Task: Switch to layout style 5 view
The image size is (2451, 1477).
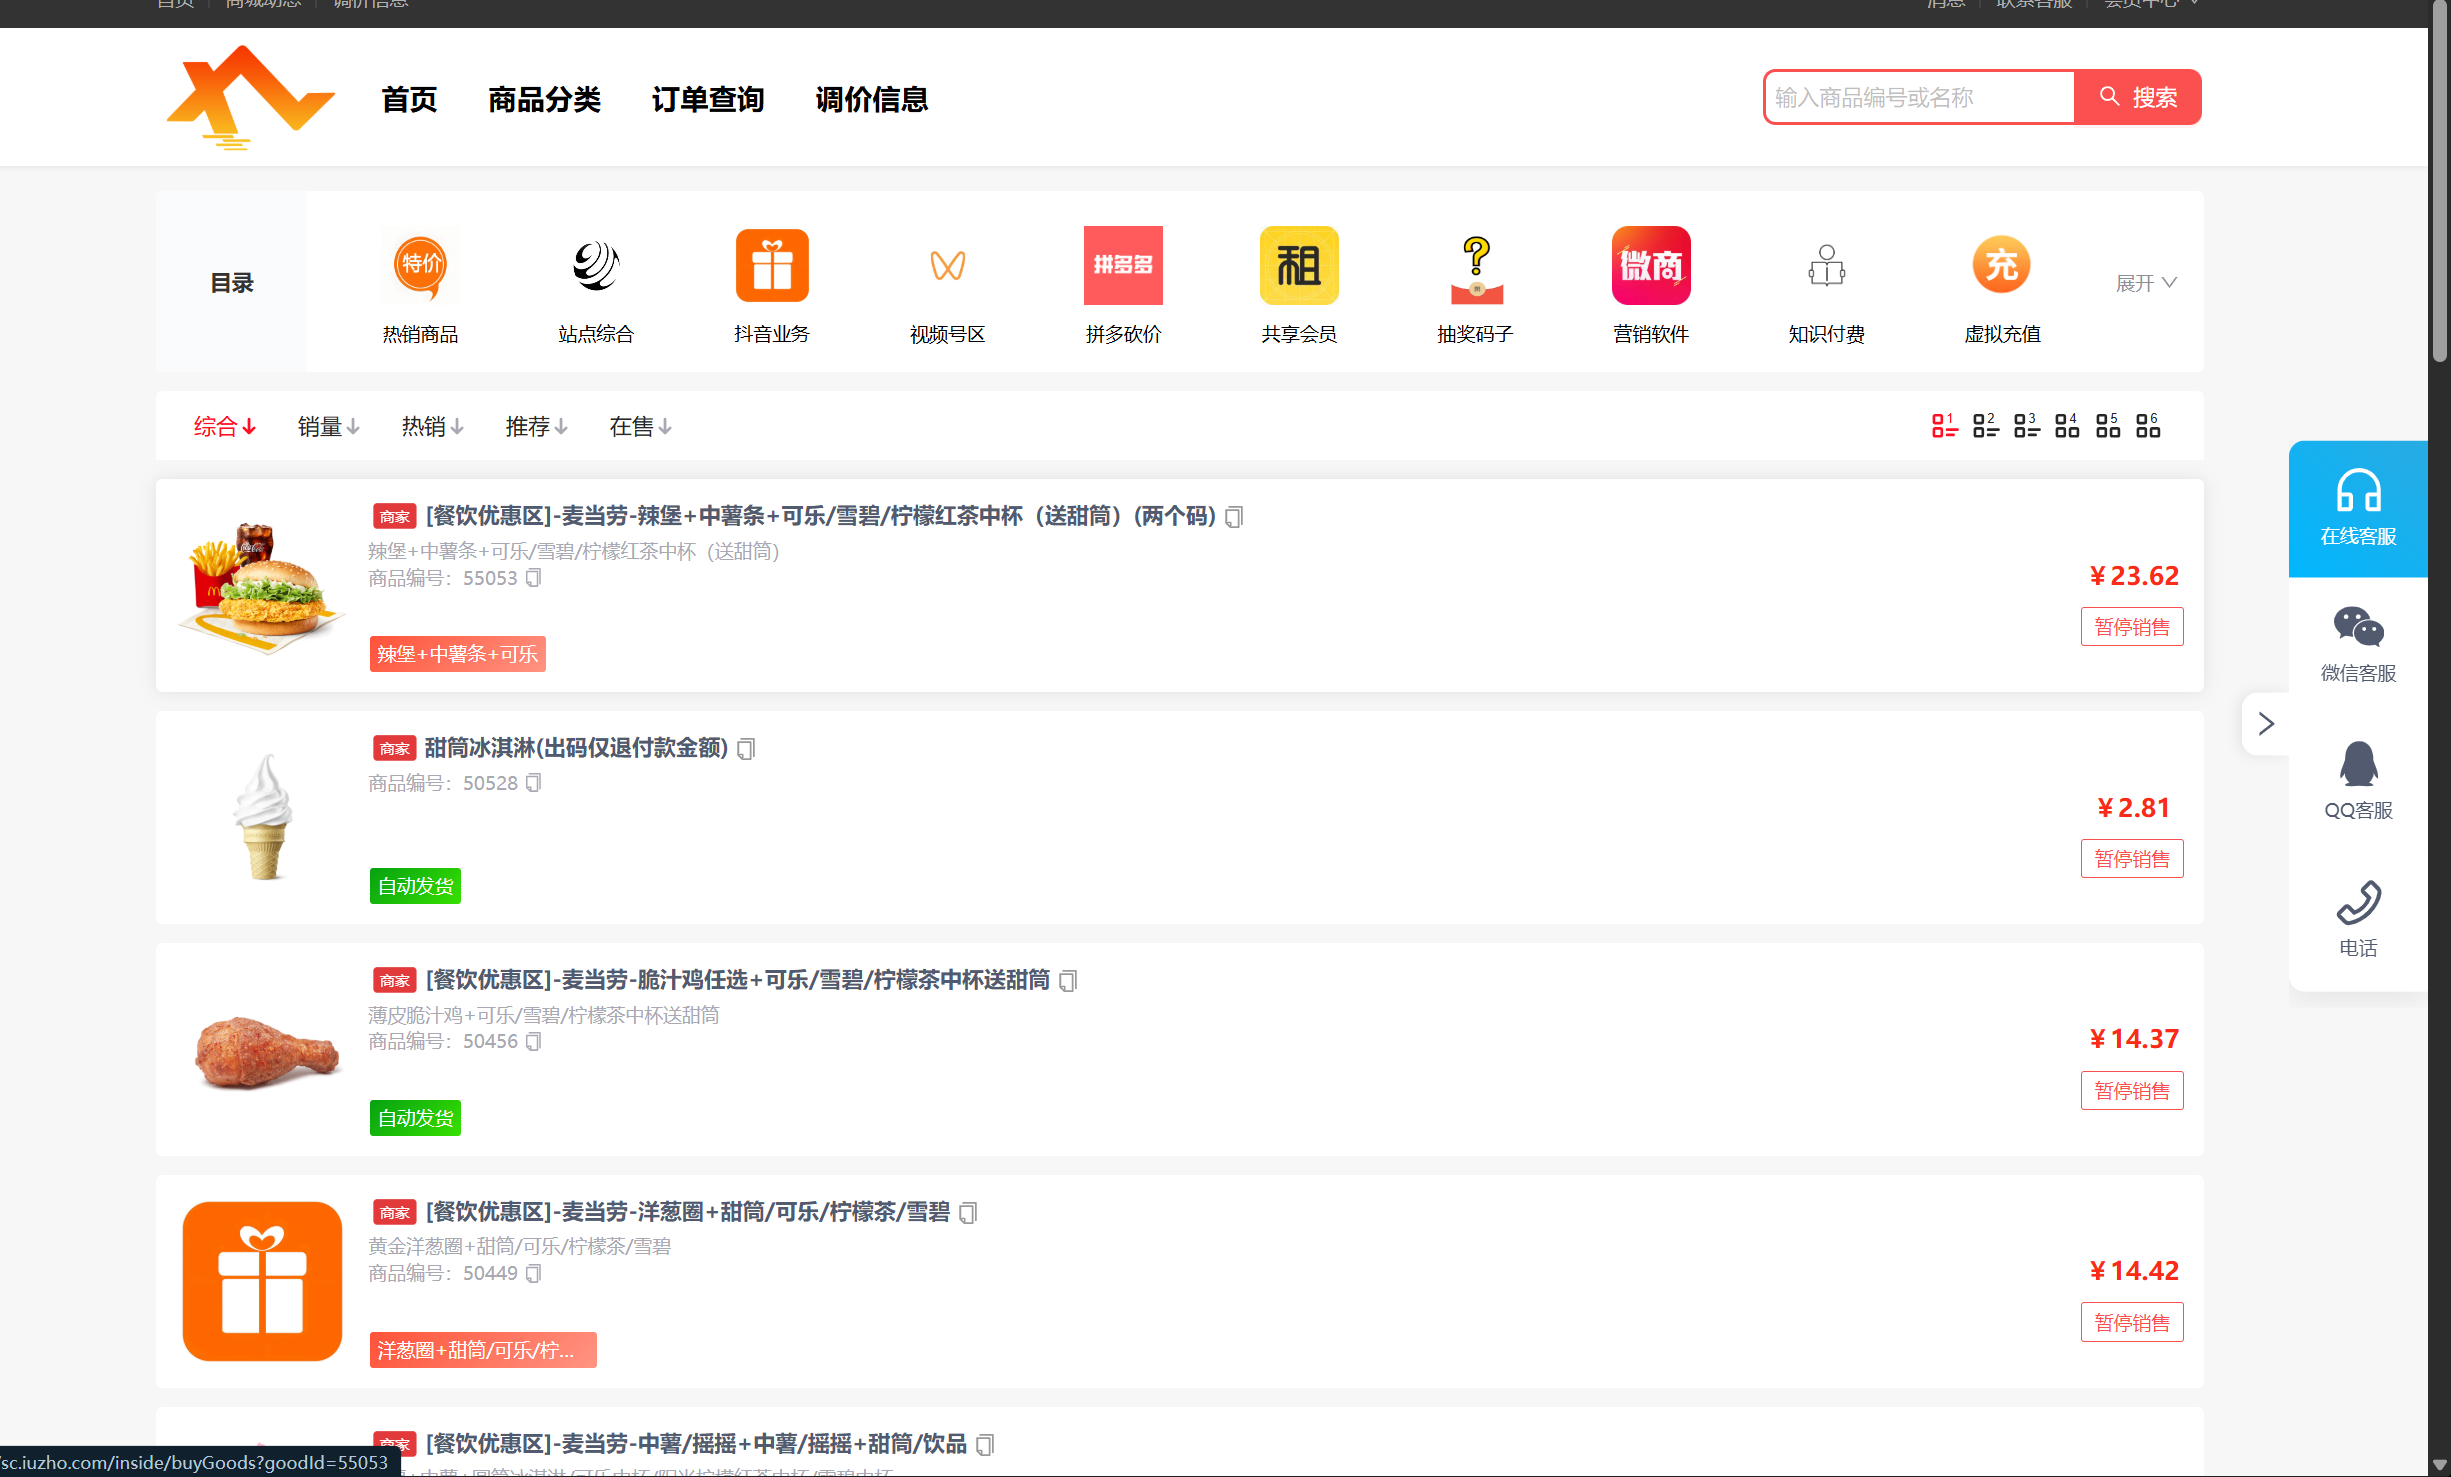Action: 2108,426
